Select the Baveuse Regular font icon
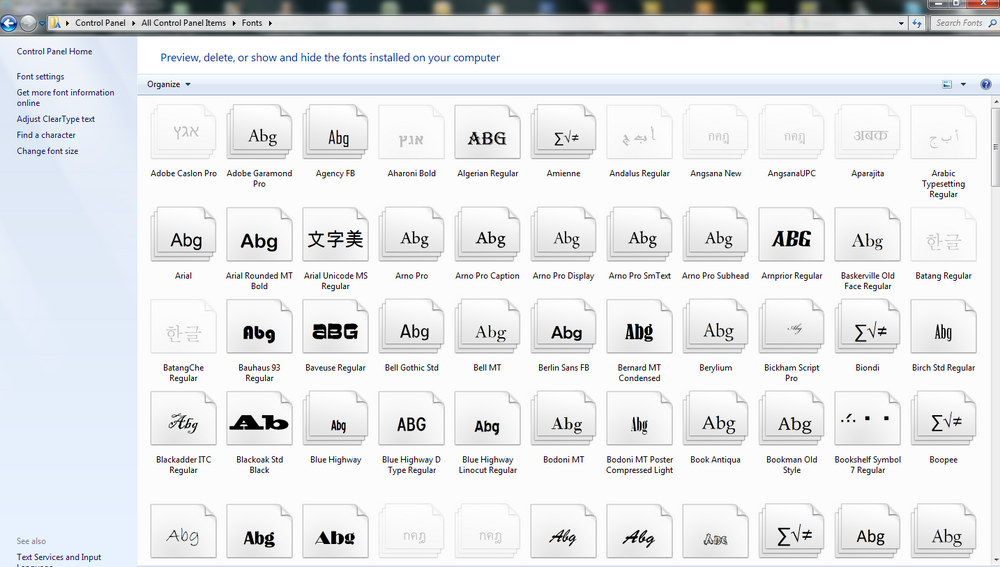 pyautogui.click(x=335, y=327)
